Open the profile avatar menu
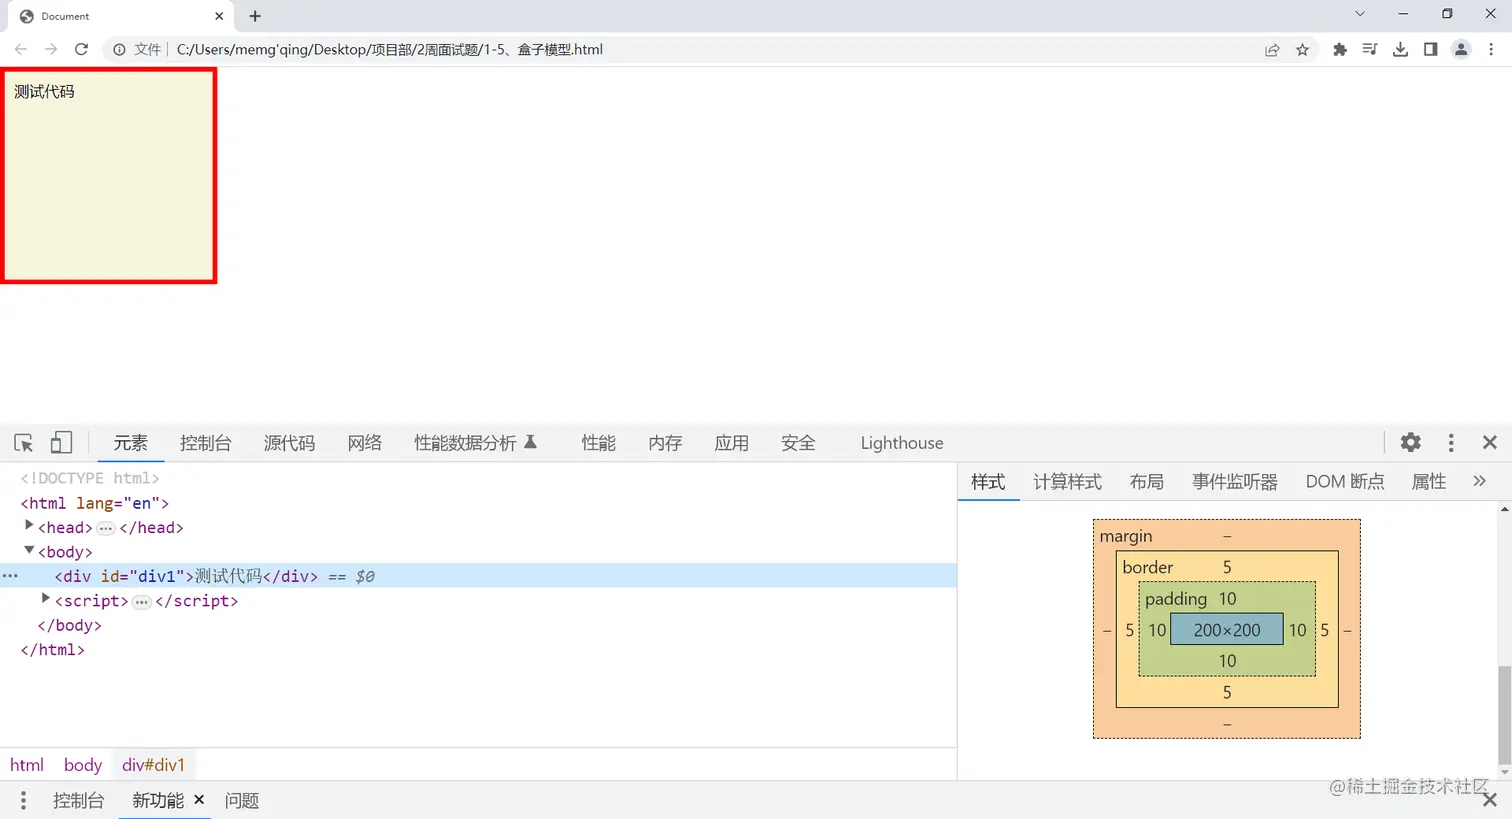1512x819 pixels. pyautogui.click(x=1461, y=49)
